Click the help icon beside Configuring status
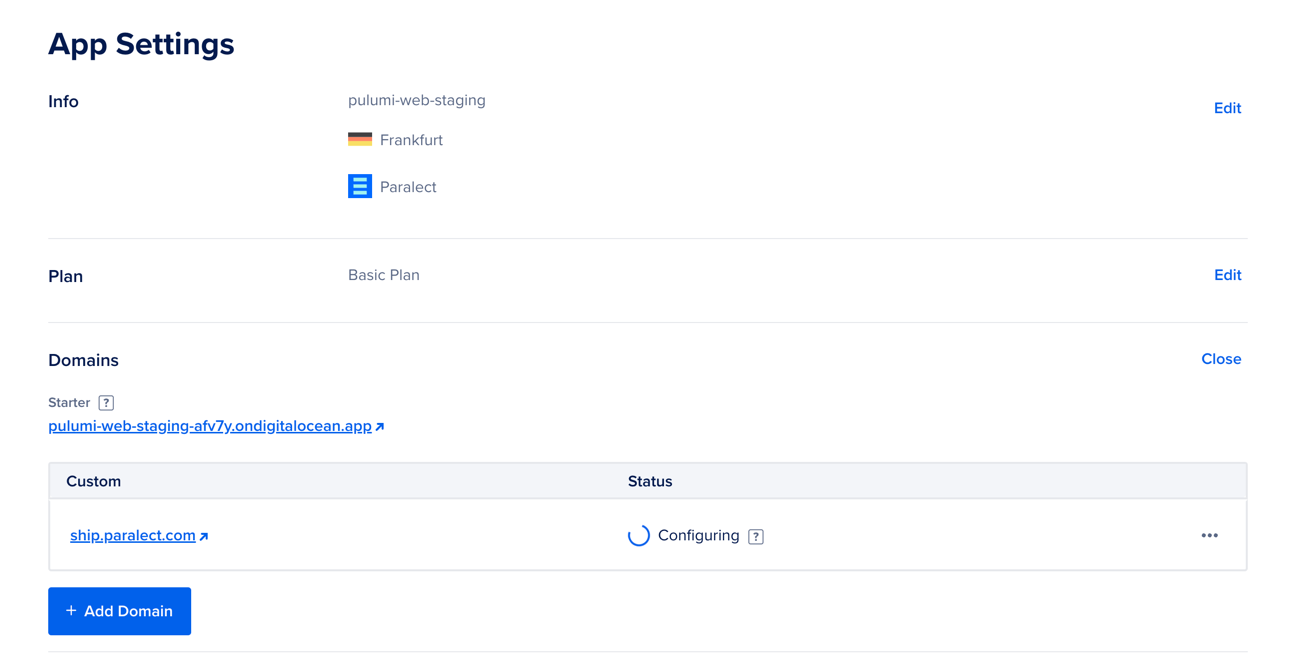Screen dimensions: 1296x670 [755, 536]
